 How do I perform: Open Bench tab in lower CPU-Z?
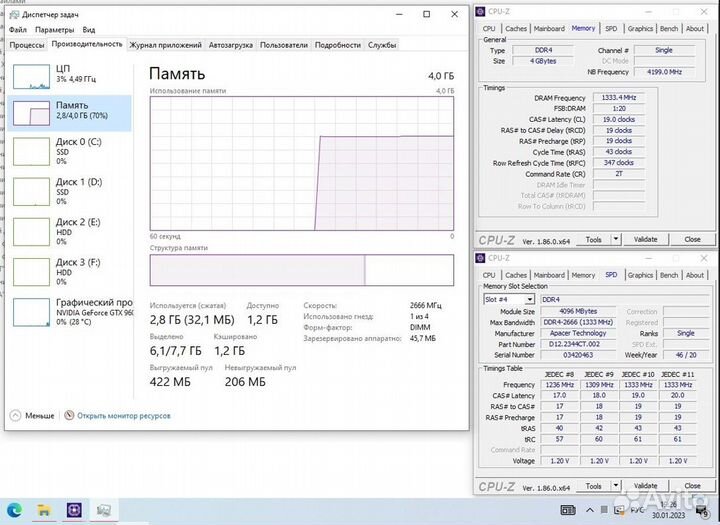click(669, 275)
